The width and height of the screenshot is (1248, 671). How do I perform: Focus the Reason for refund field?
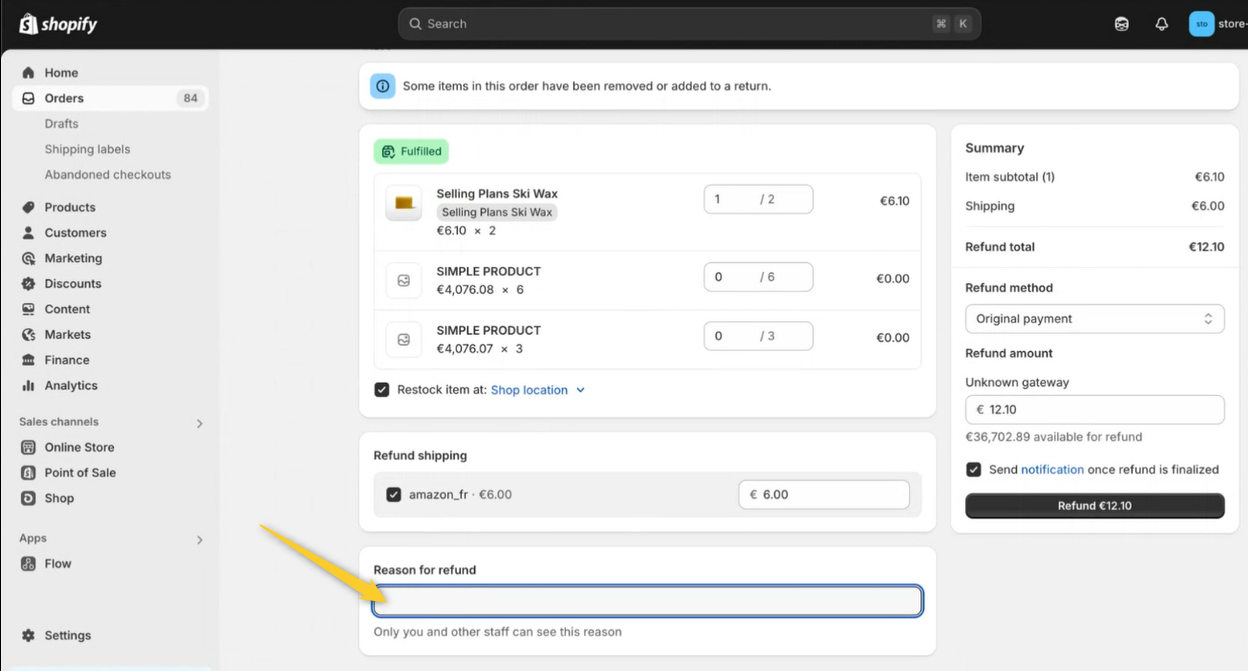(x=647, y=601)
